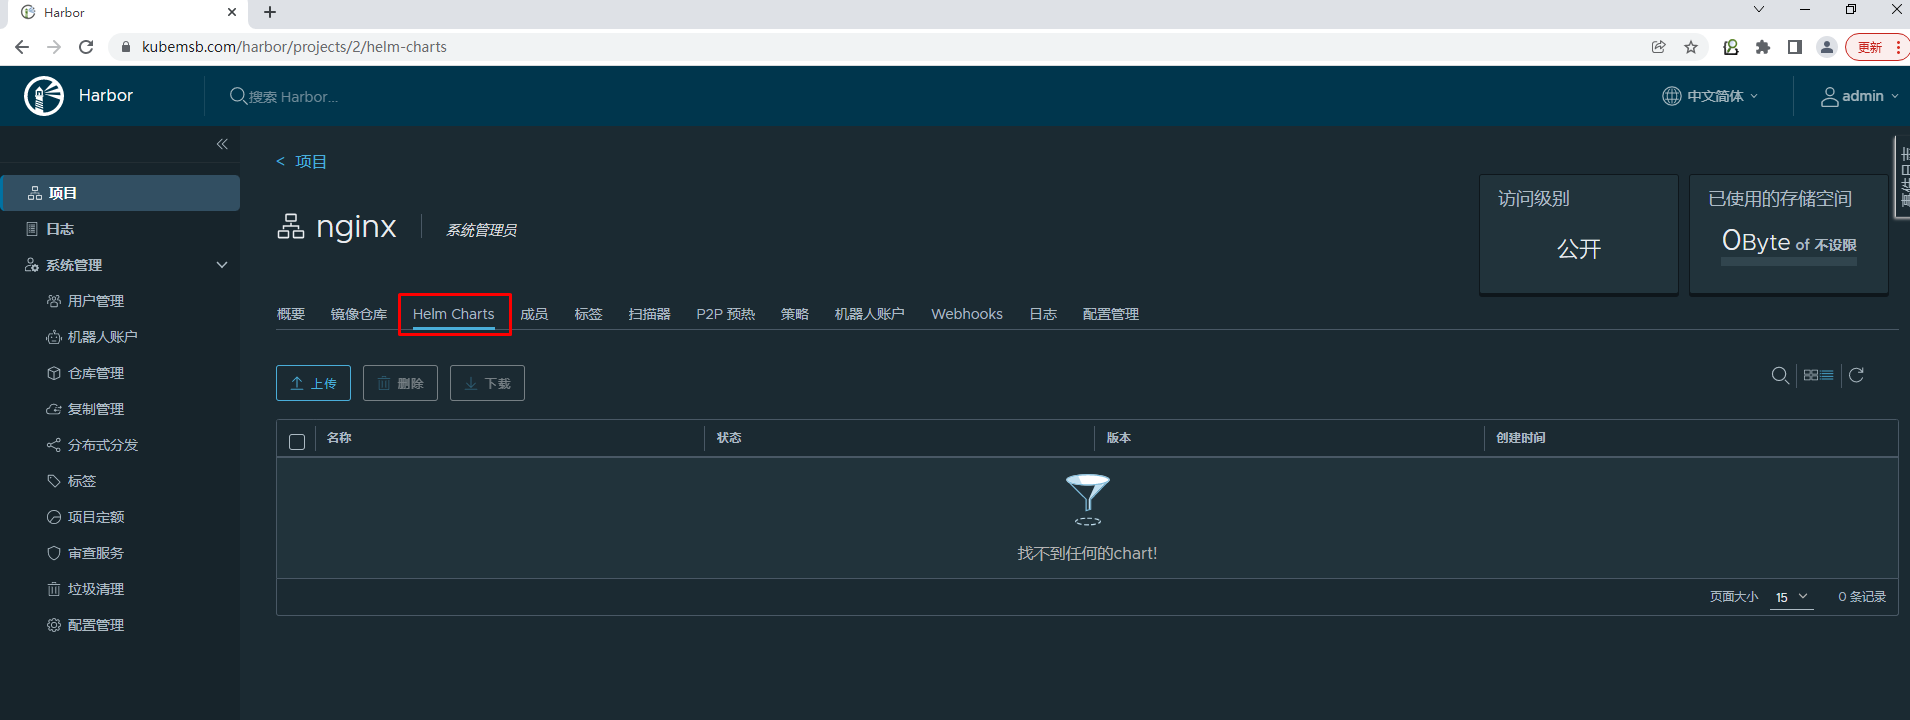Go back in browser history

tap(22, 47)
